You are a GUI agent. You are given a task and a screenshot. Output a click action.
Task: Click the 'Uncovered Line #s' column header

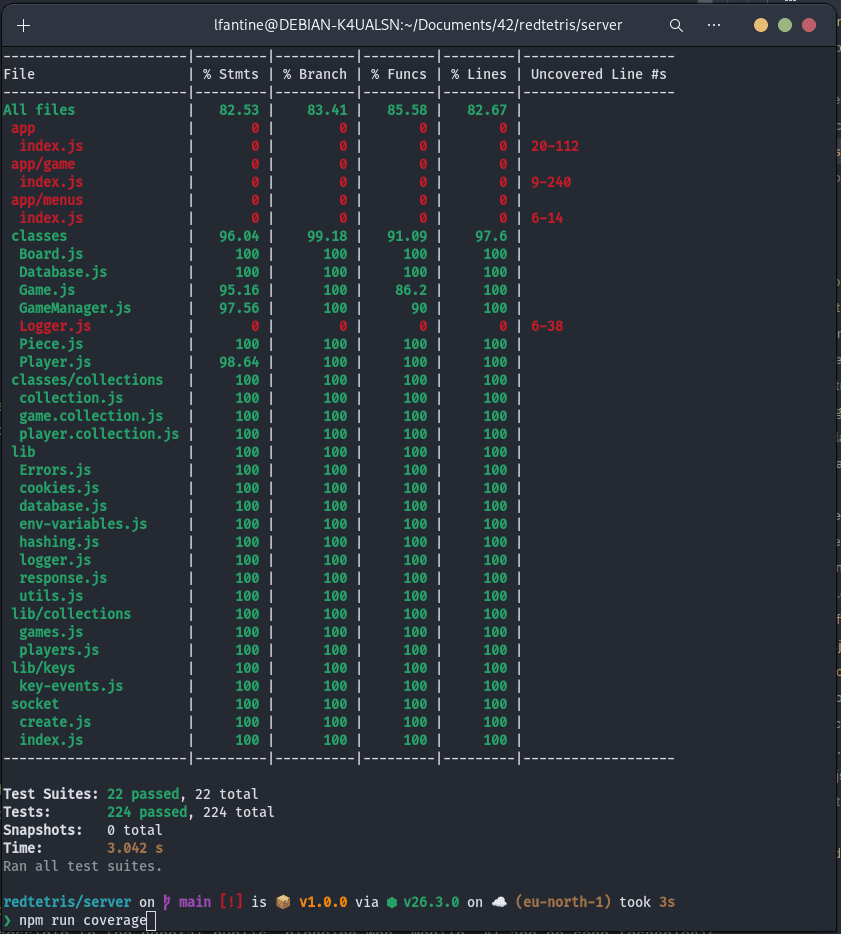[599, 74]
